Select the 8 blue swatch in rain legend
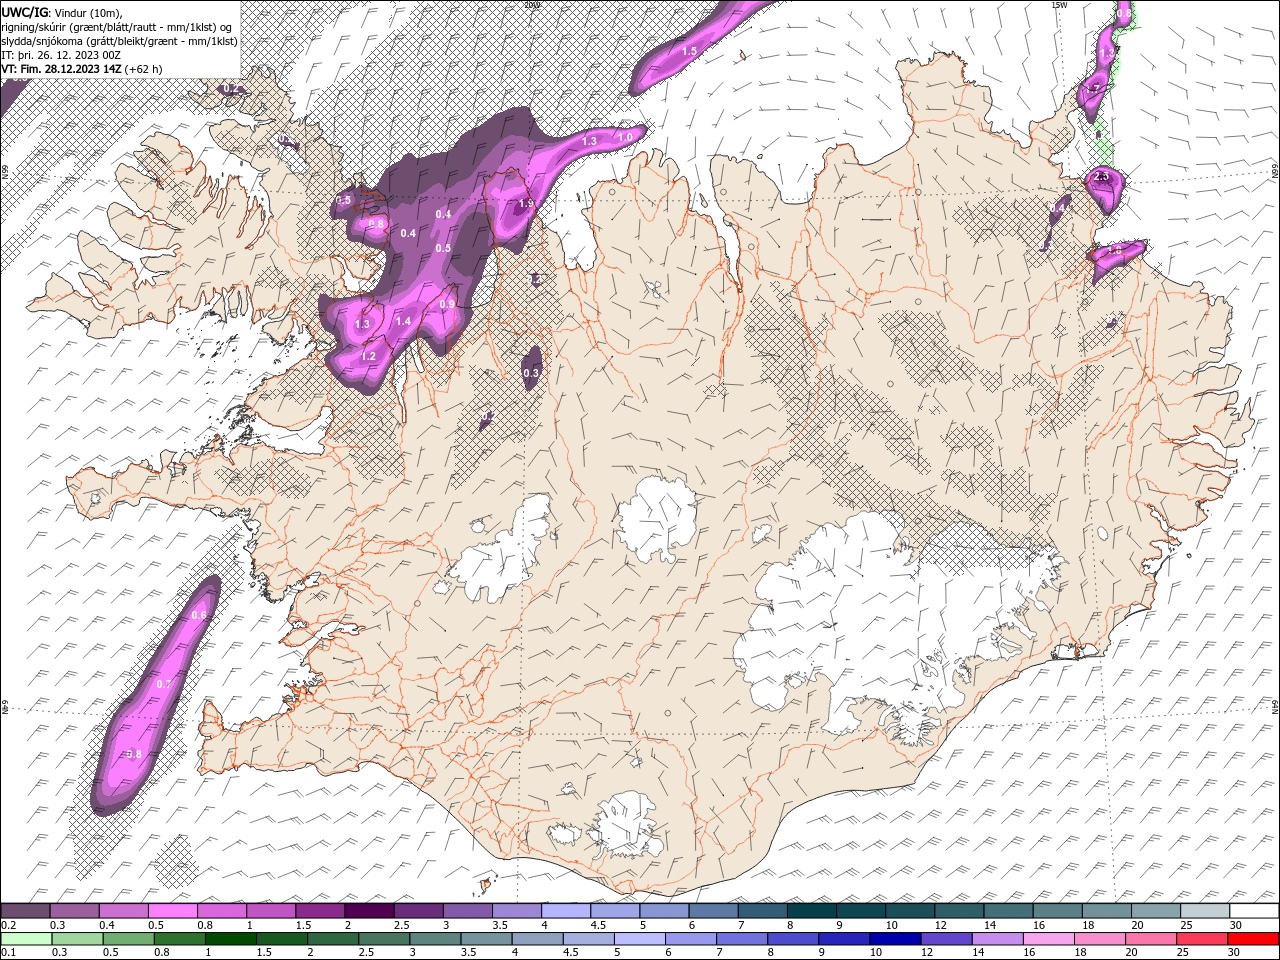The width and height of the screenshot is (1280, 960). tap(792, 938)
